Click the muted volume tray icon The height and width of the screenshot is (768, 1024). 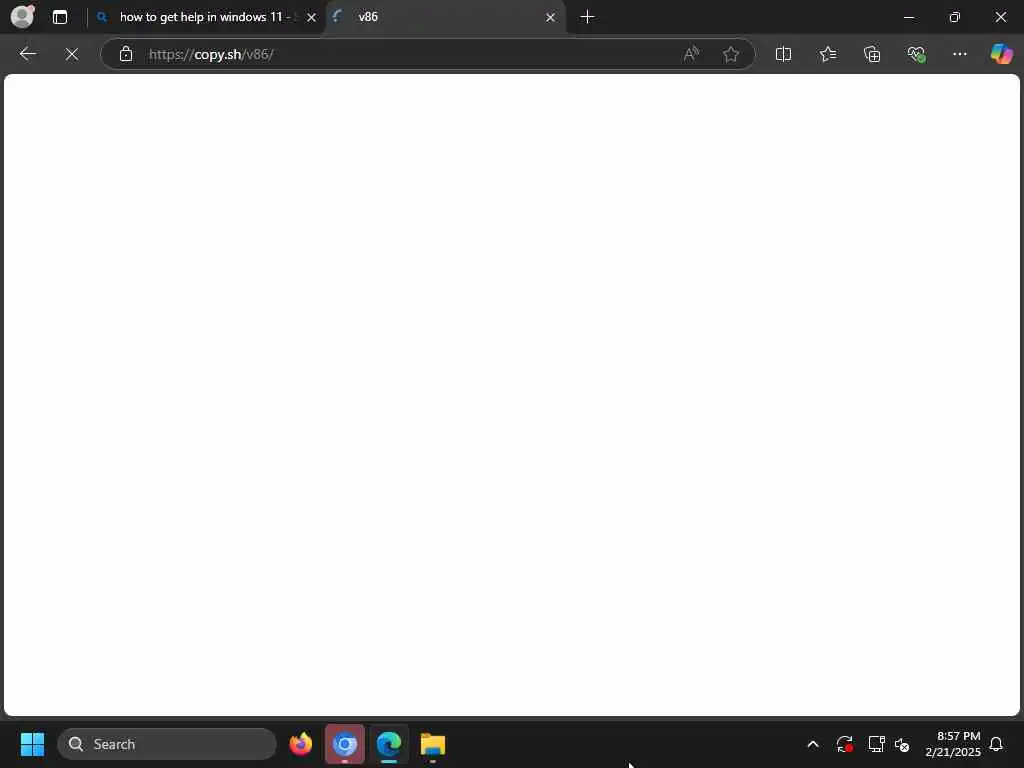tap(902, 744)
